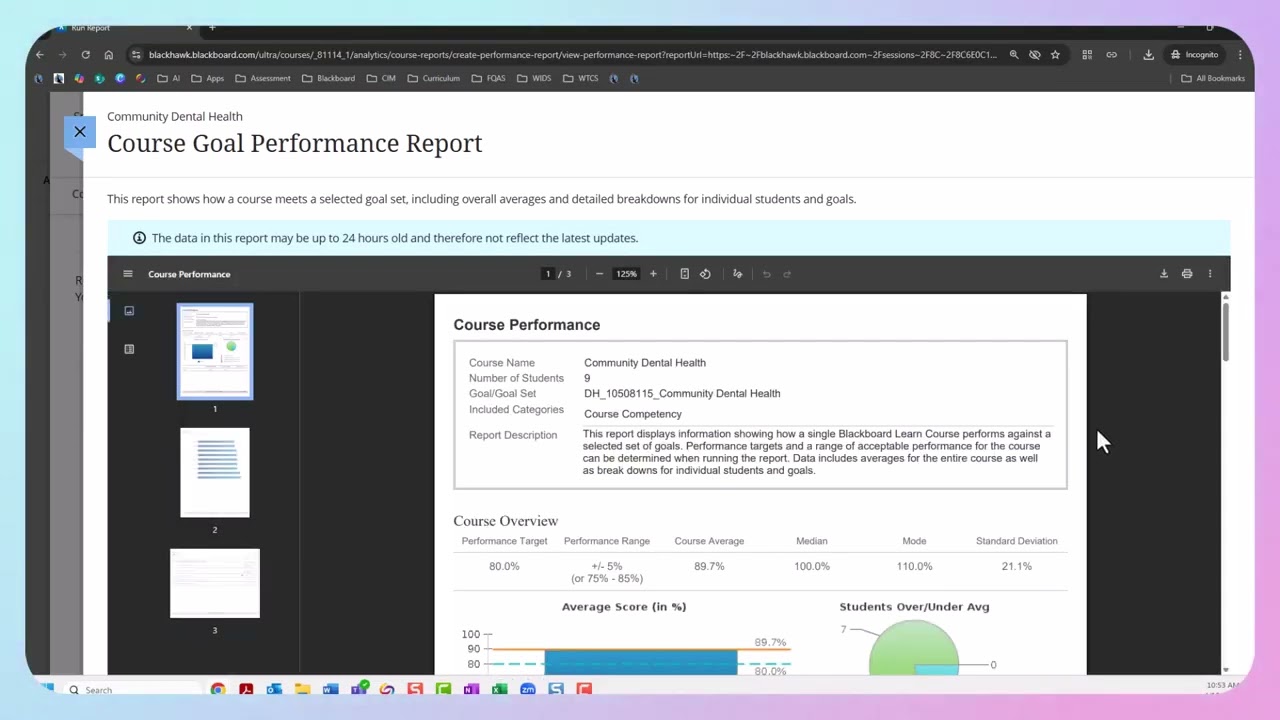Screen dimensions: 1280x720
Task: Open Excel from the taskbar
Action: tap(499, 689)
